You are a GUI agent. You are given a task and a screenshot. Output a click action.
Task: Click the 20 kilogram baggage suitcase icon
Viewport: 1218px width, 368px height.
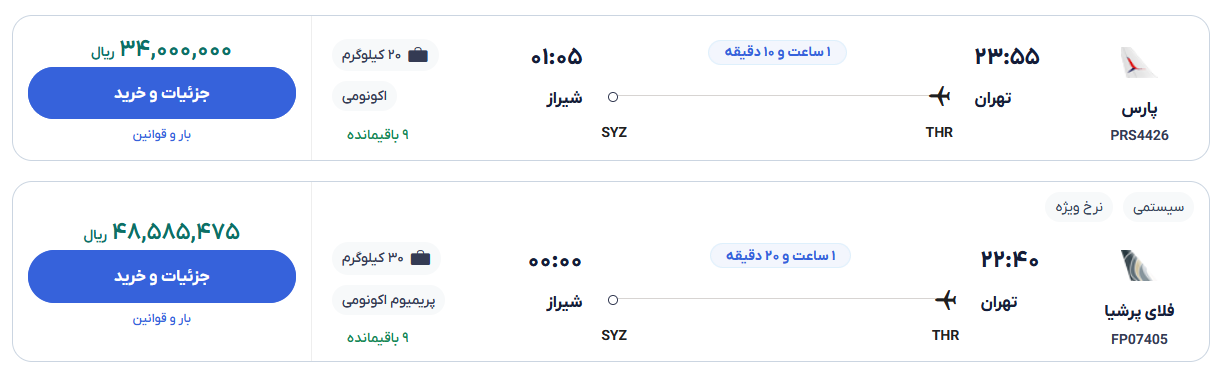[x=418, y=55]
